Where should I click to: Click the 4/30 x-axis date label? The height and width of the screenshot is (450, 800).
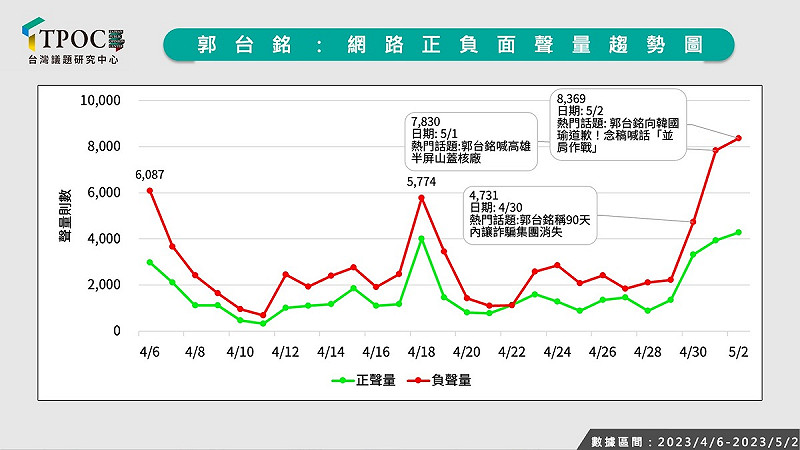(x=692, y=353)
